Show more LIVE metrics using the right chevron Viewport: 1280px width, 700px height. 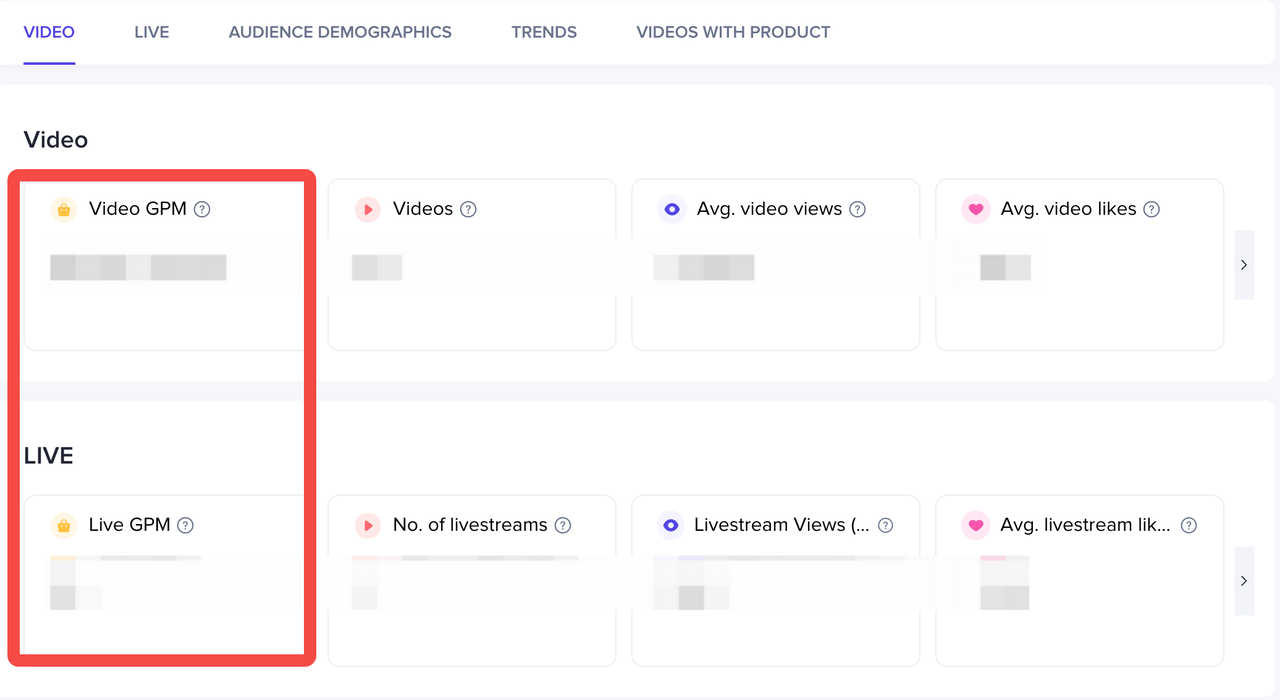point(1243,581)
